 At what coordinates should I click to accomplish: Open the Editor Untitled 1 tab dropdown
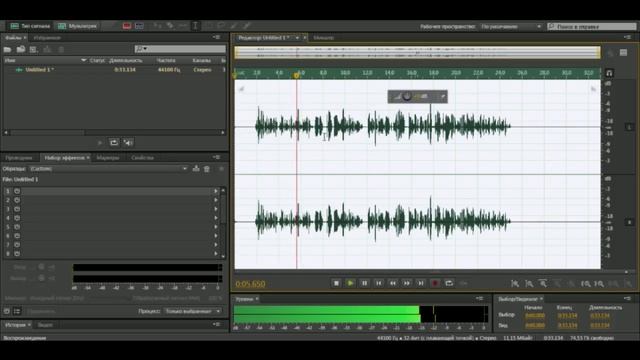point(298,38)
